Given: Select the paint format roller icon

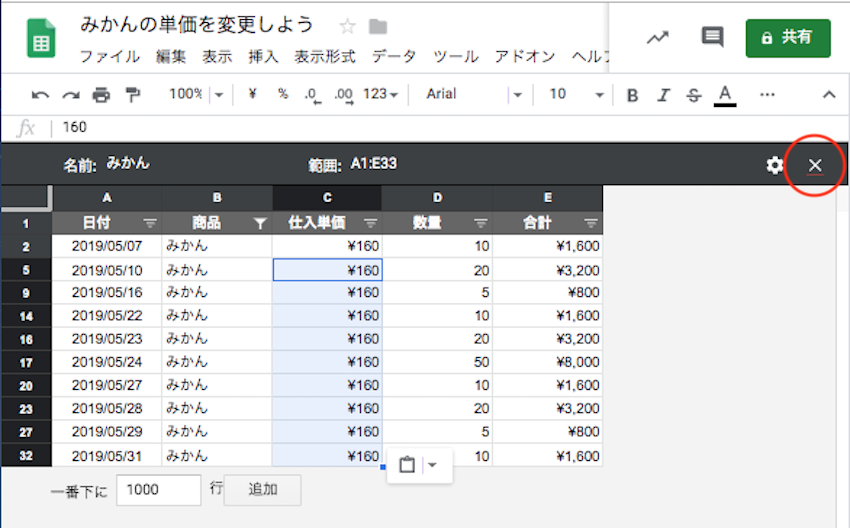Looking at the screenshot, I should pos(132,95).
